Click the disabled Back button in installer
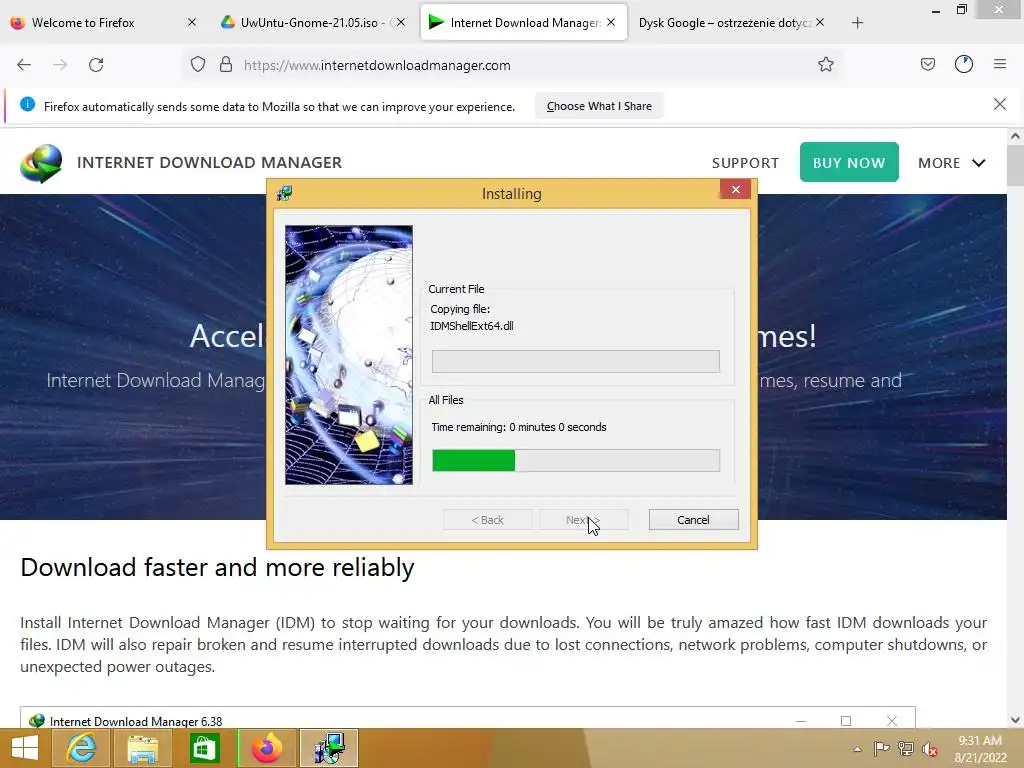This screenshot has height=768, width=1024. click(487, 520)
